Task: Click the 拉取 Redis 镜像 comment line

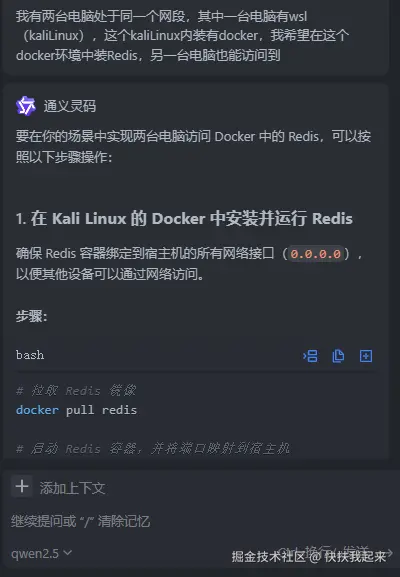Action: pyautogui.click(x=76, y=390)
